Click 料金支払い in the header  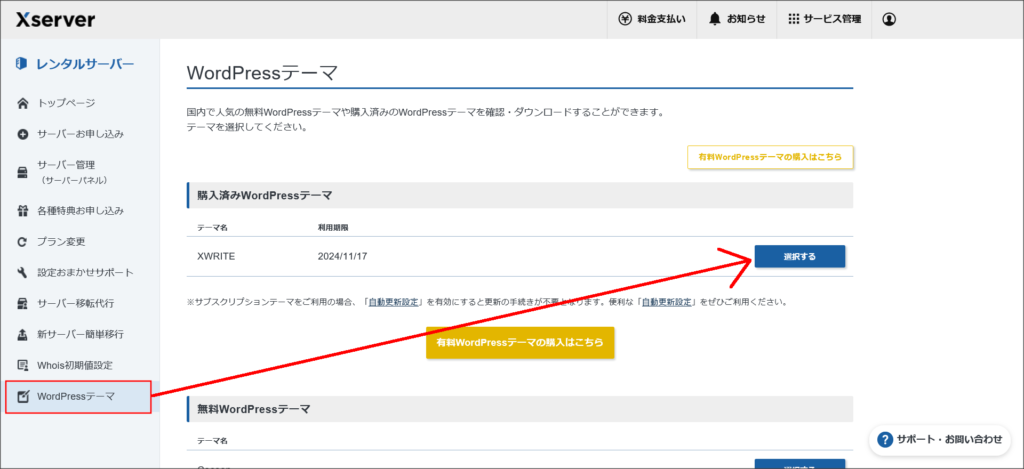point(652,20)
